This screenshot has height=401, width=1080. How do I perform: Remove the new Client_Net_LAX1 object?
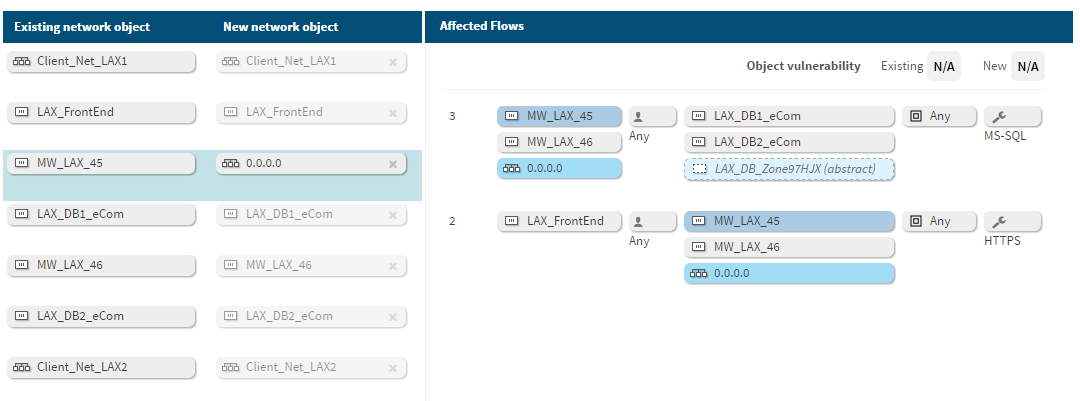pos(392,62)
